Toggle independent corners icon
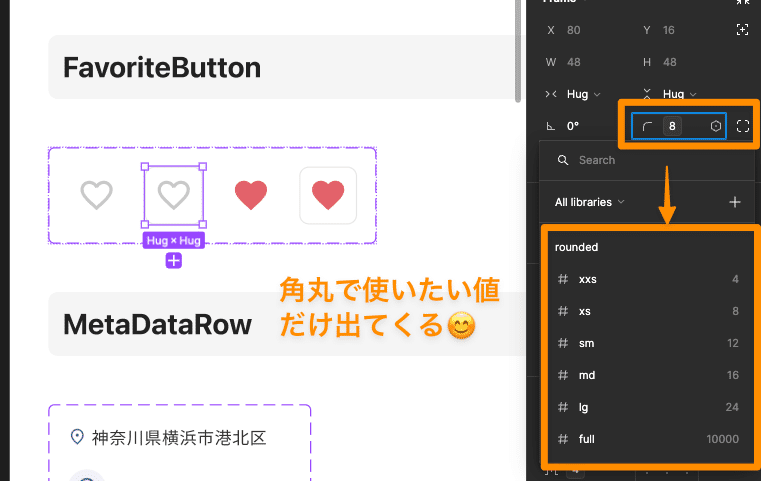The height and width of the screenshot is (481, 761). pyautogui.click(x=743, y=126)
